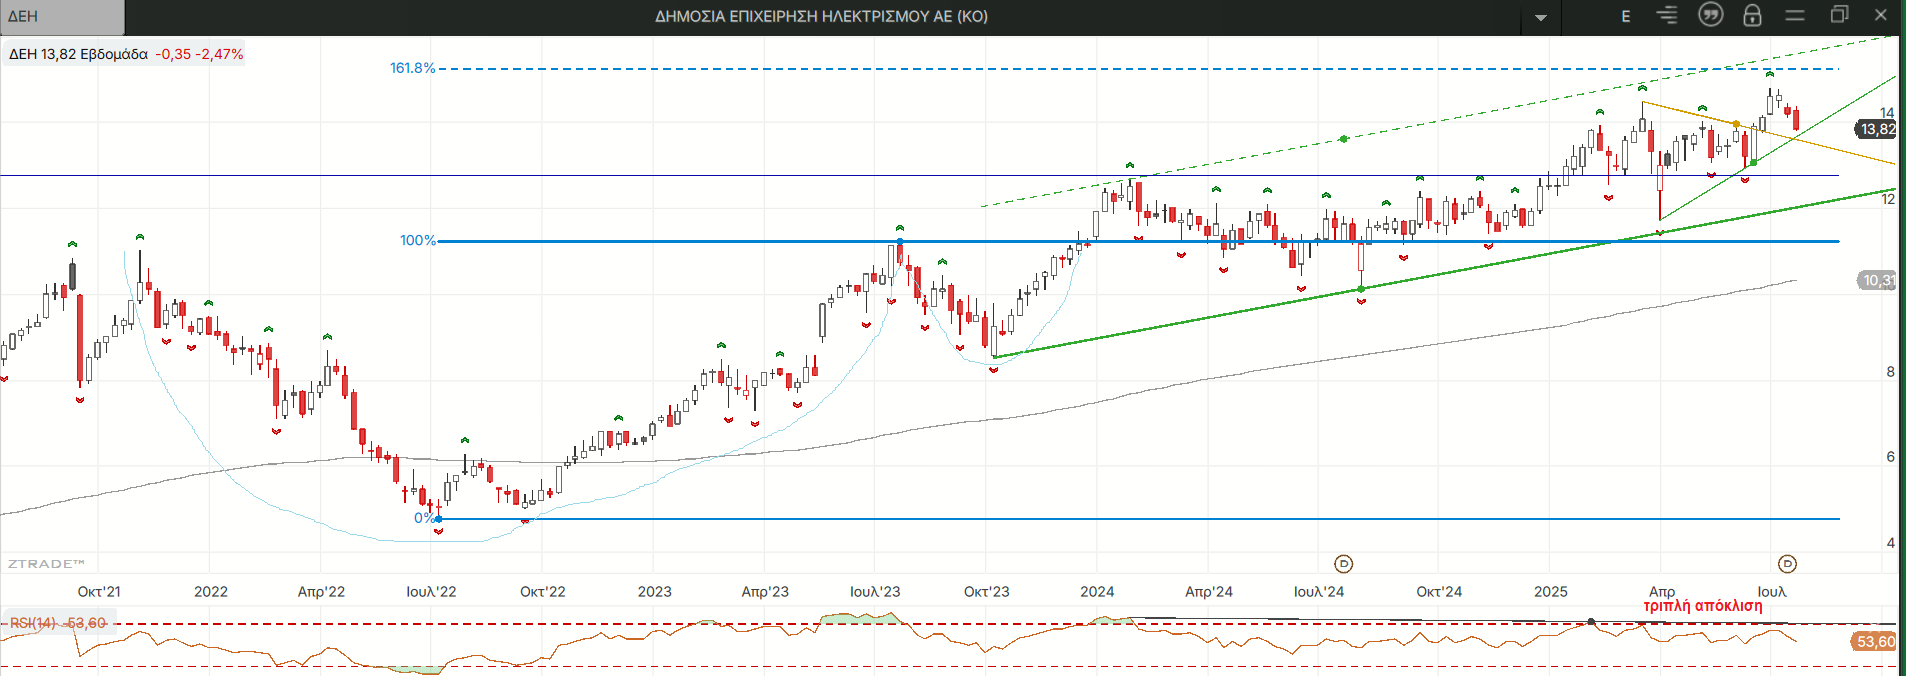
Task: Click the 2025 label on the time axis
Action: tap(1551, 591)
